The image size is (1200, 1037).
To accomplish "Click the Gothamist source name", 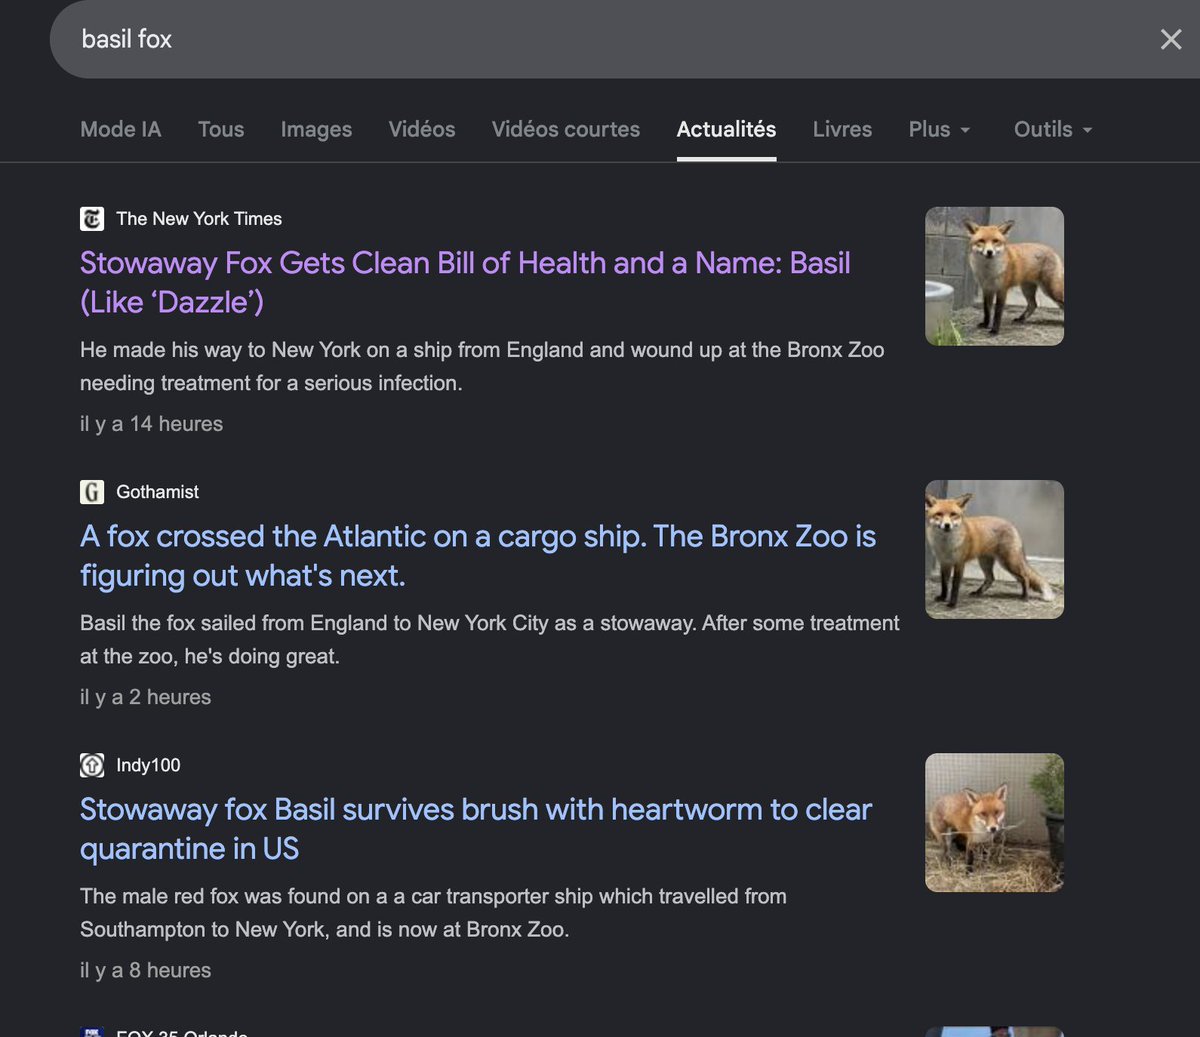I will 157,491.
